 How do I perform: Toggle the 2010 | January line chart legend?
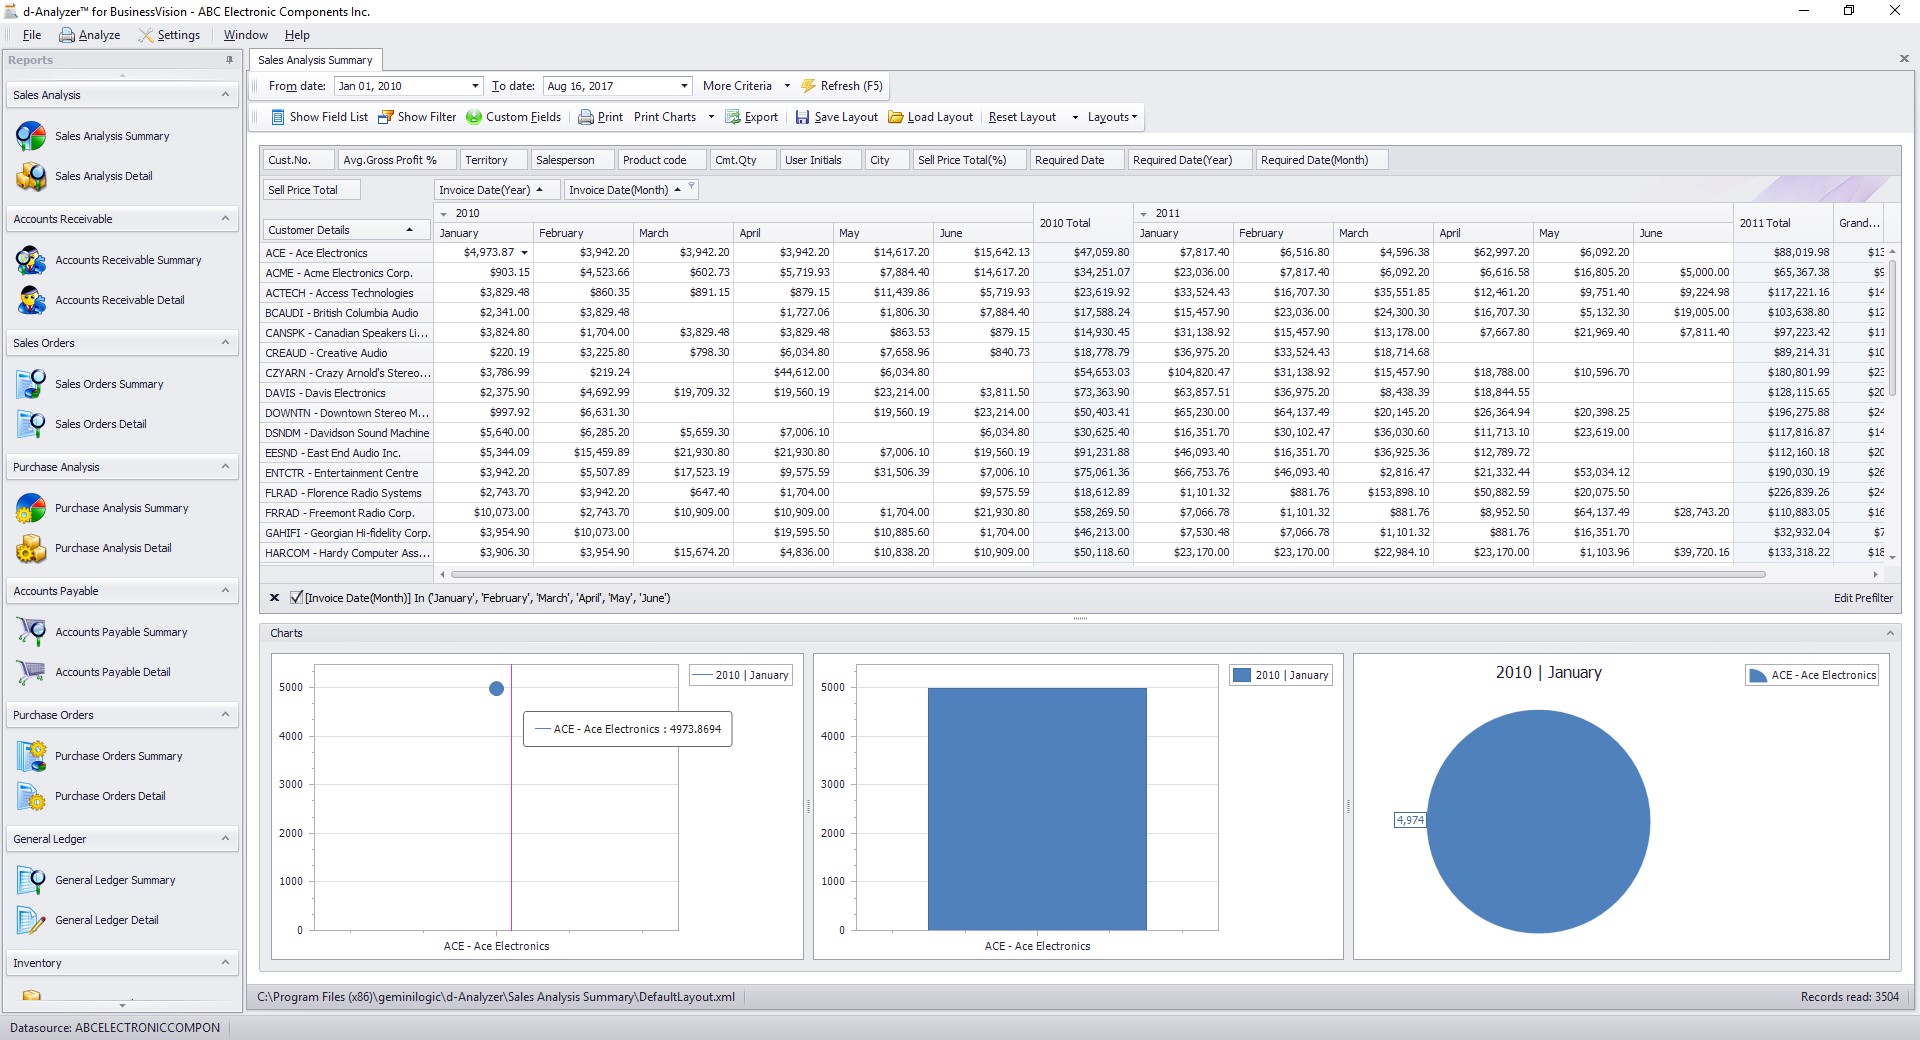click(x=741, y=675)
